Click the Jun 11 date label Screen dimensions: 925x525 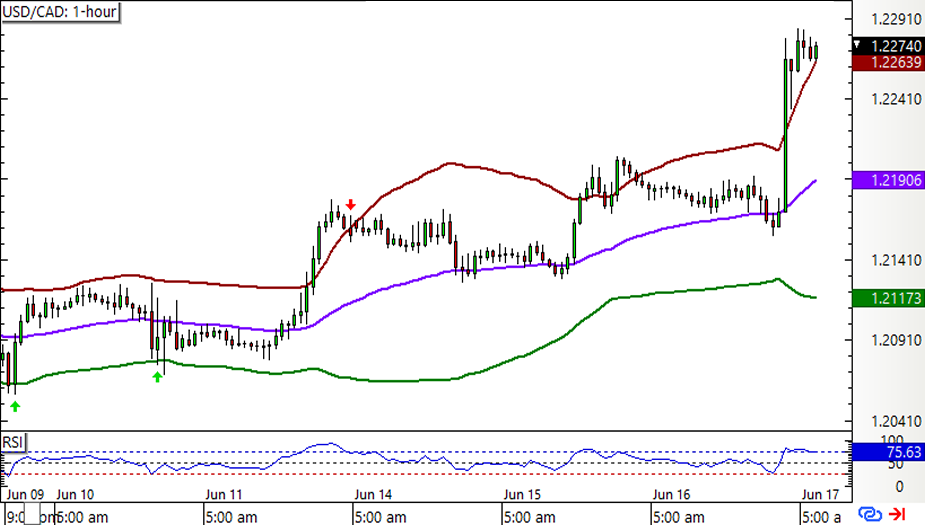coord(224,494)
